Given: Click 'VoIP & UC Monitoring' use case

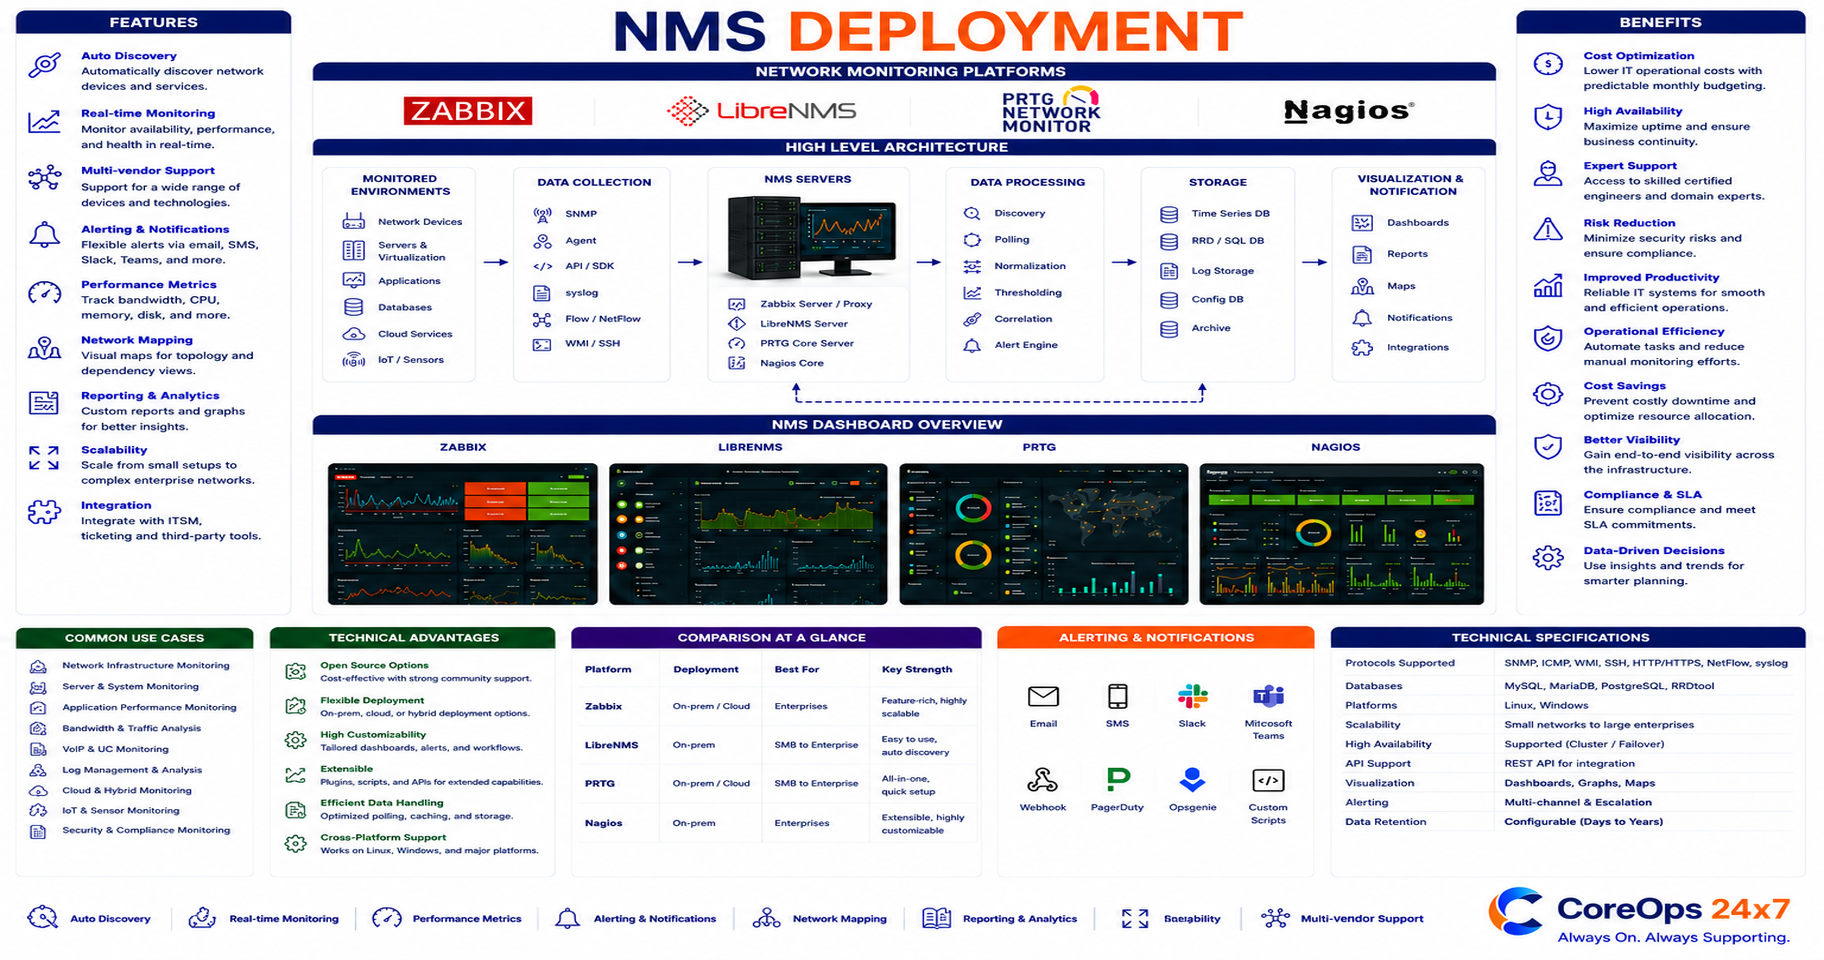Looking at the screenshot, I should click(115, 749).
